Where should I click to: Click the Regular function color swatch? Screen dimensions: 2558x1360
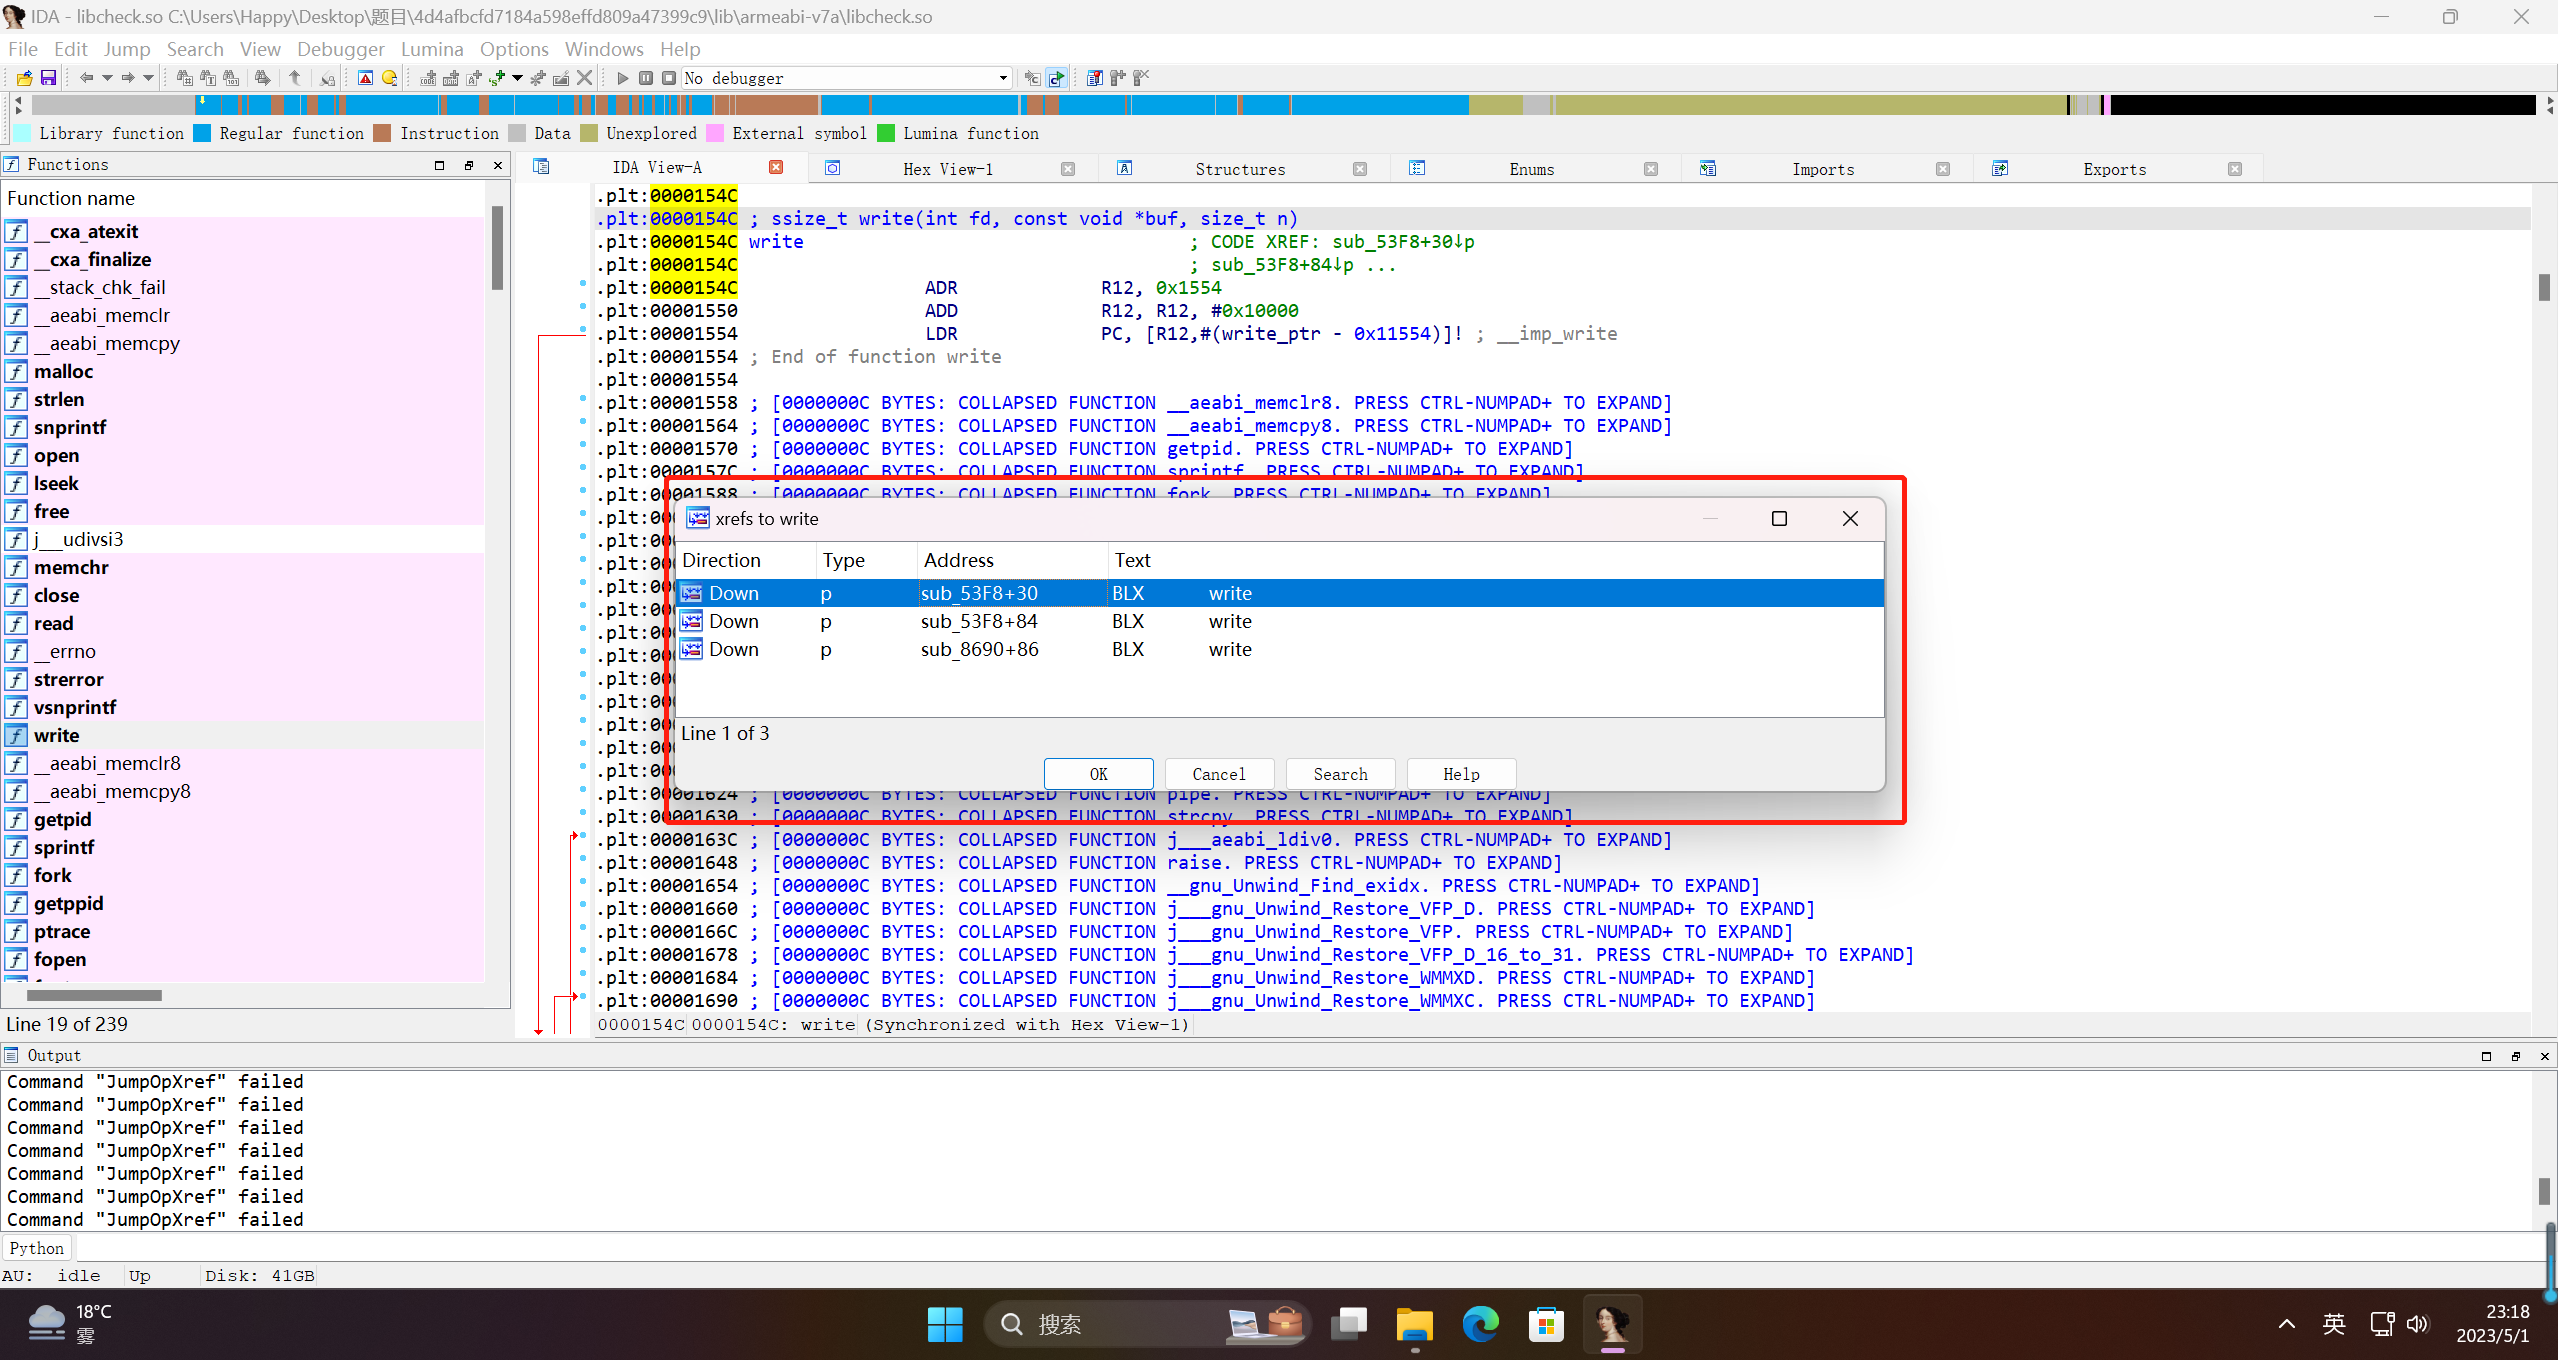tap(202, 133)
